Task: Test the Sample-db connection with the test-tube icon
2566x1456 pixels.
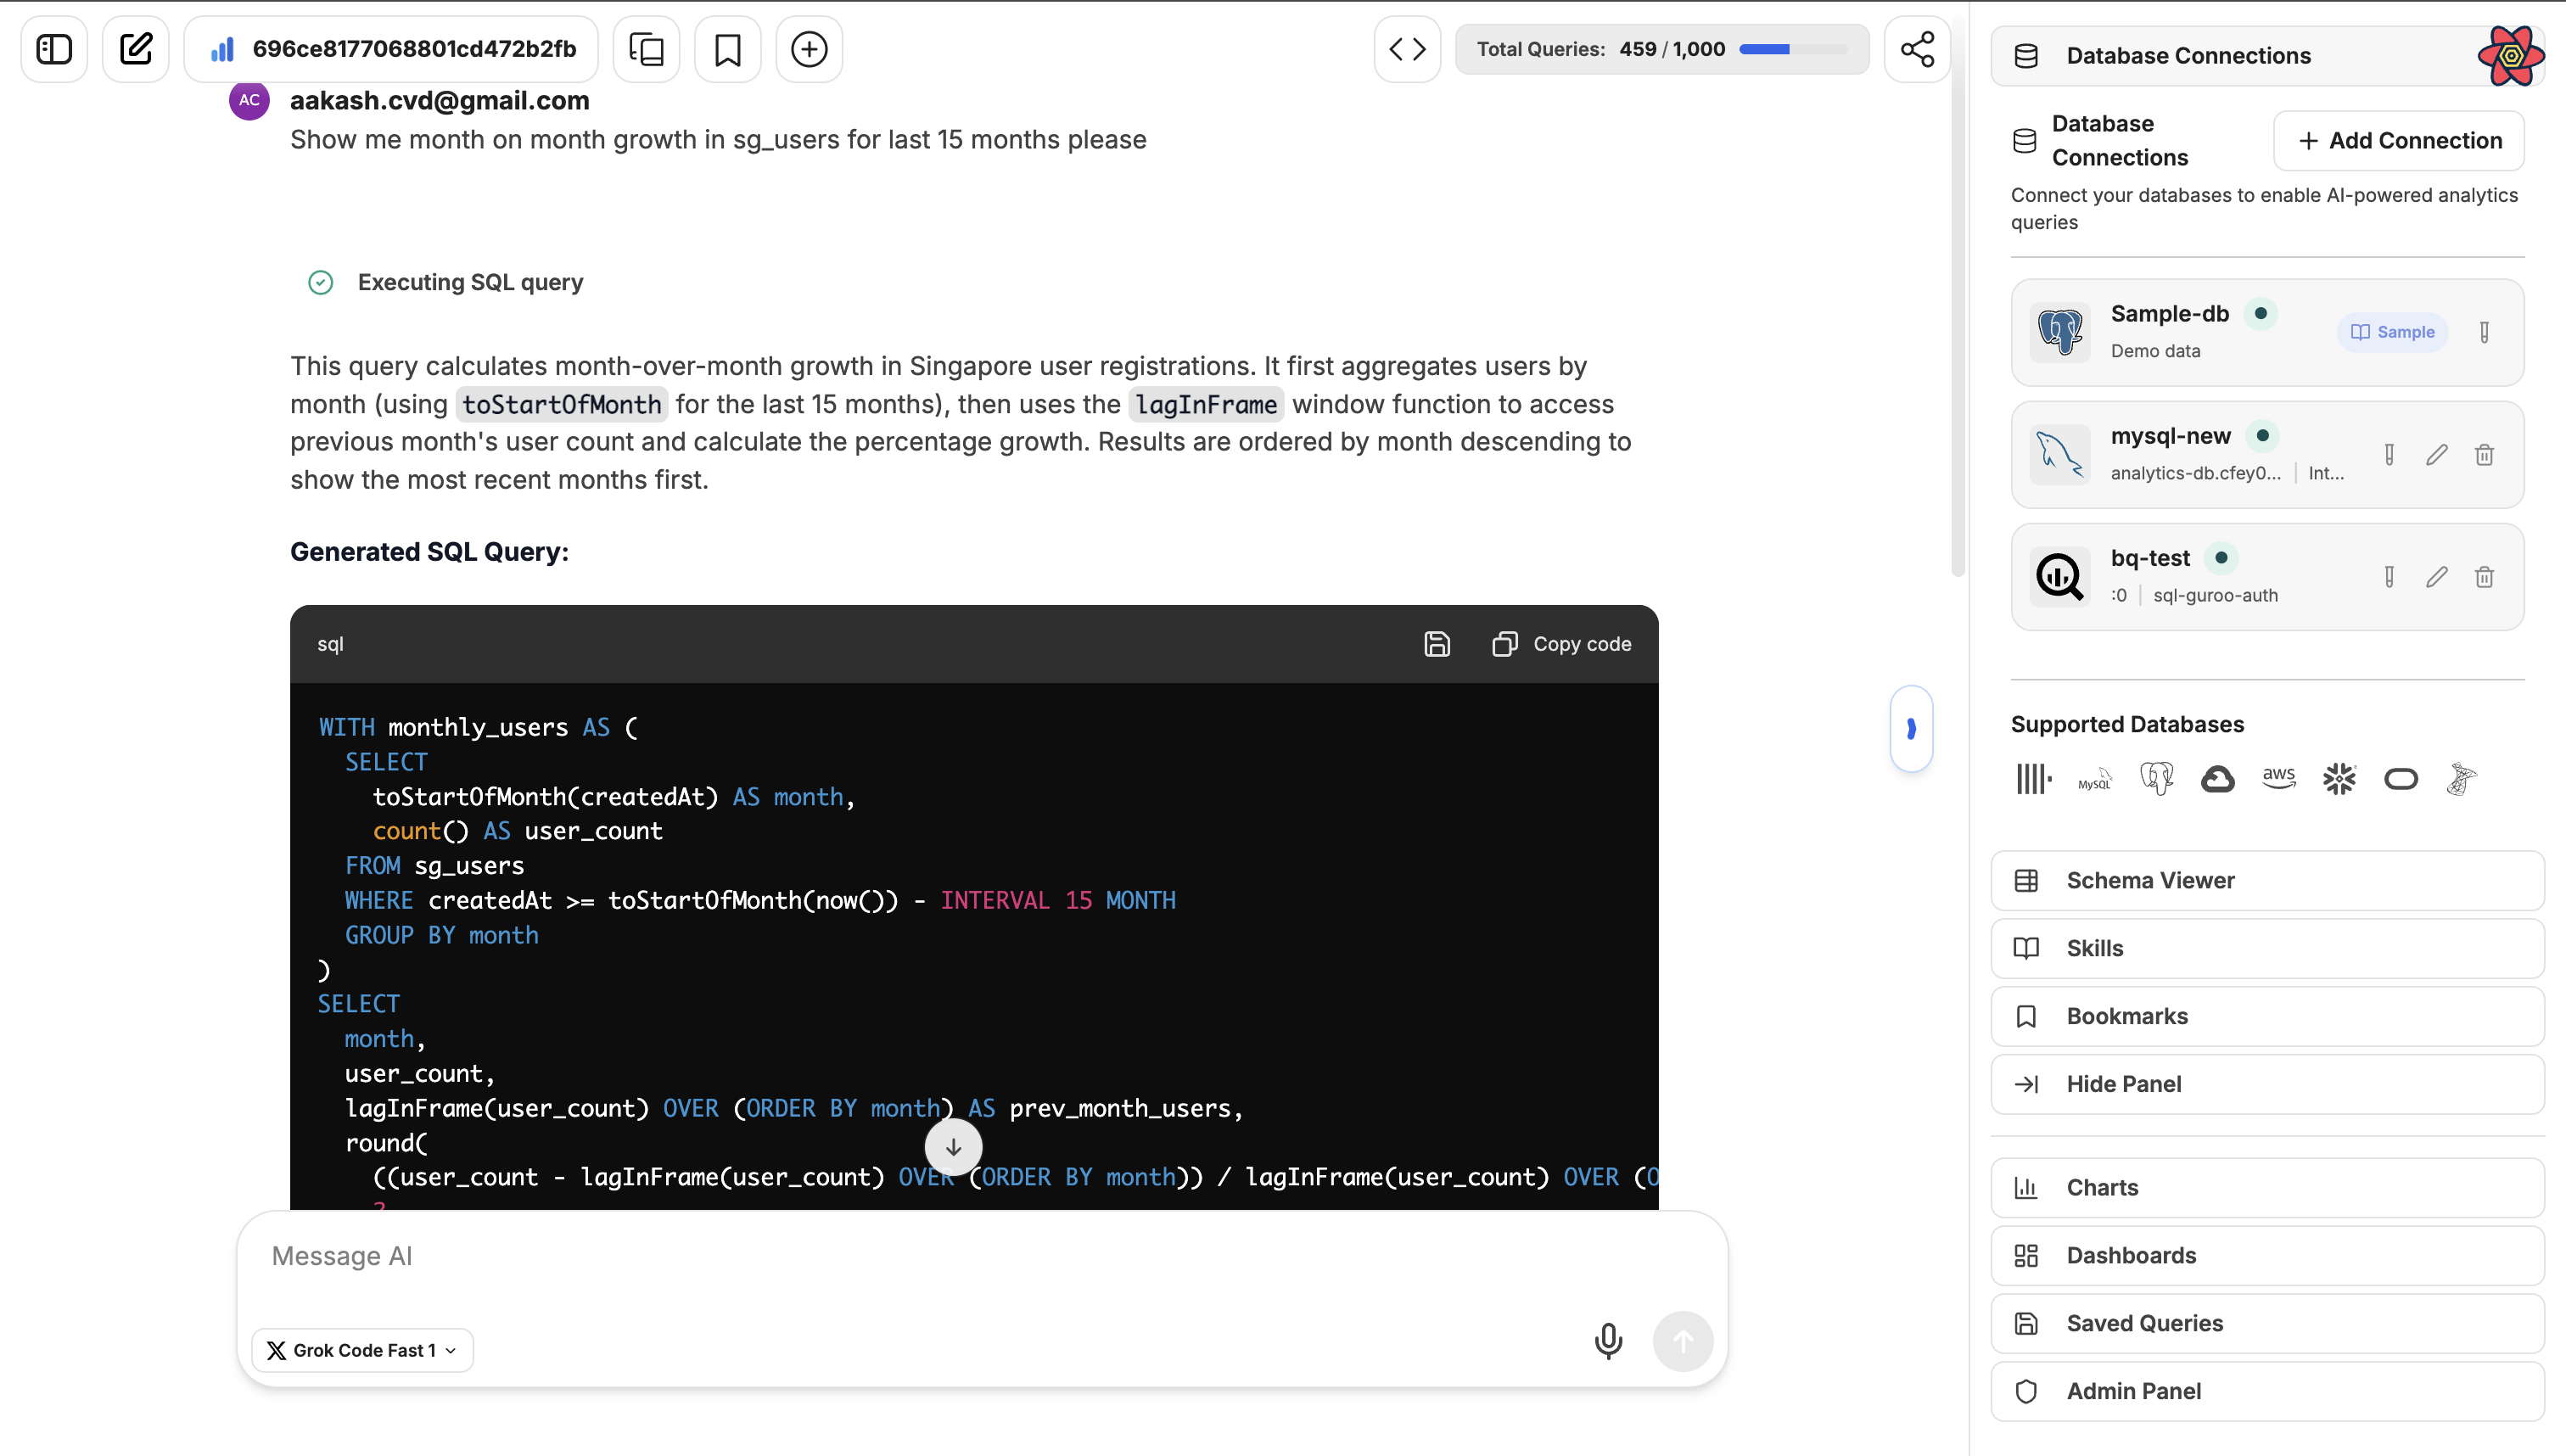Action: [2485, 332]
